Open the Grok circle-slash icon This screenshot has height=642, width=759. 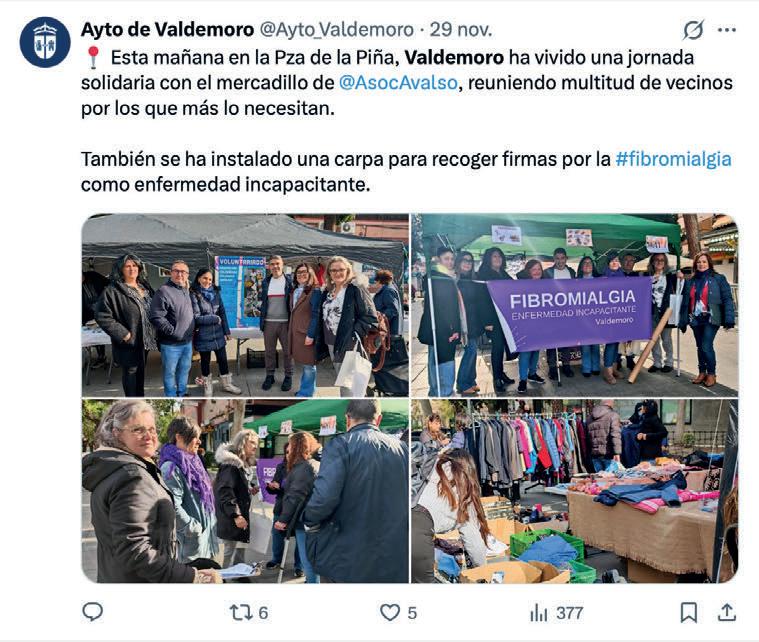tap(693, 30)
